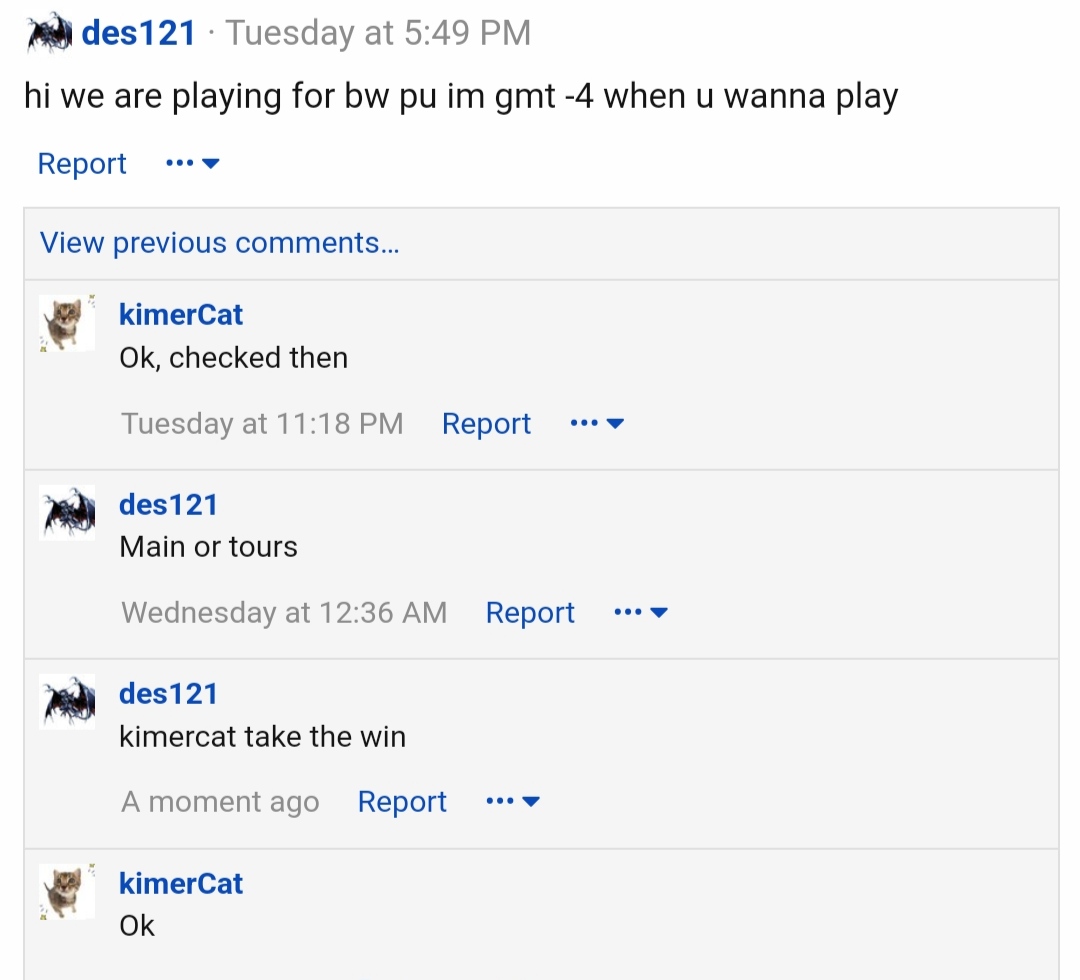
Task: Click des121's avatar on 'kimercat take the win'
Action: [67, 702]
